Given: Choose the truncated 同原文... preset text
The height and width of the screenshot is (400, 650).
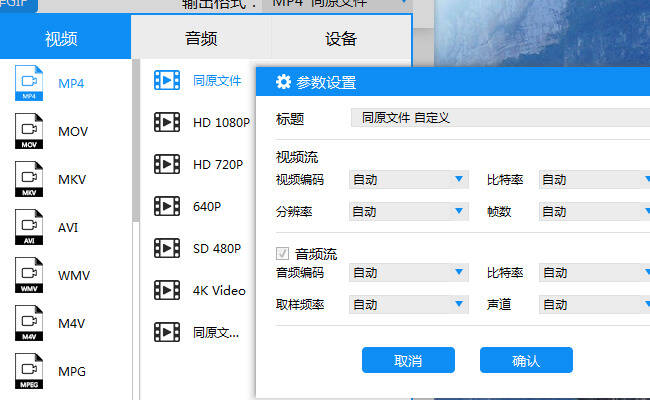Looking at the screenshot, I should click(216, 332).
